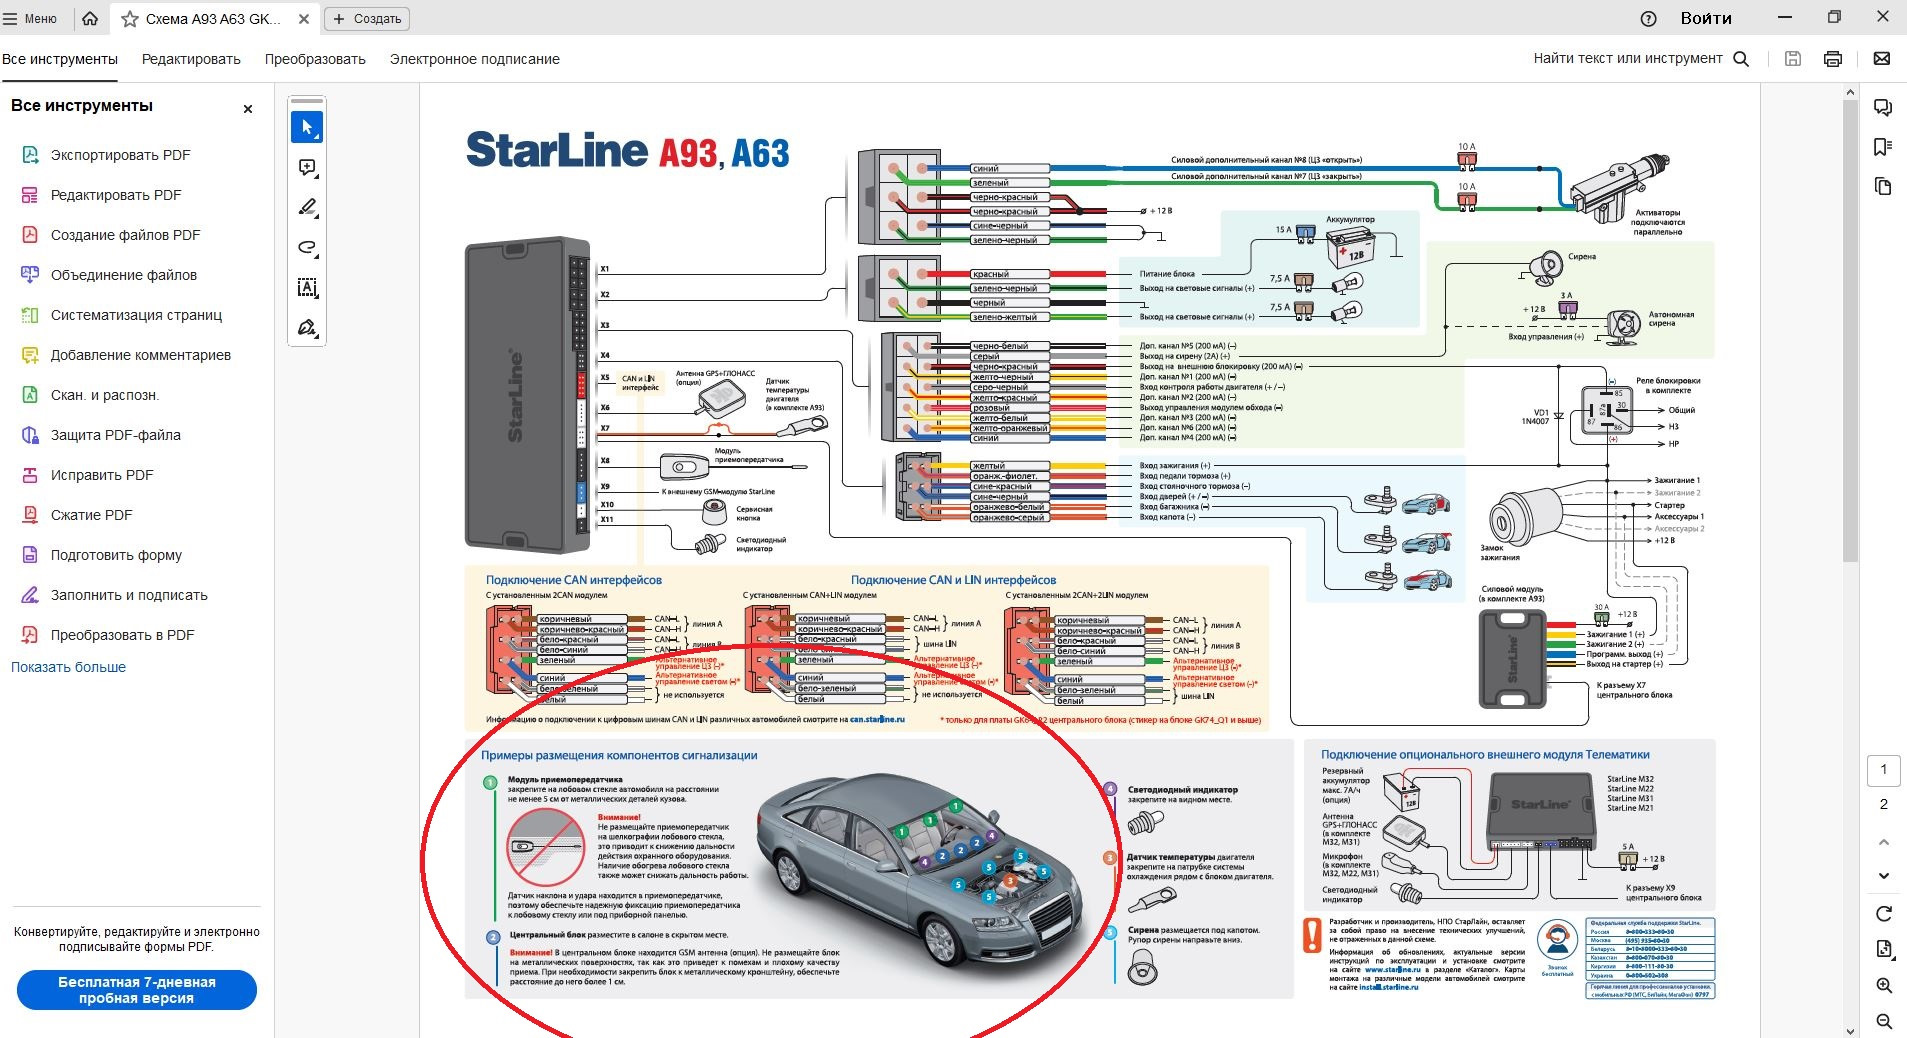
Task: Switch to the Схема A93 A63 tab
Action: (212, 19)
